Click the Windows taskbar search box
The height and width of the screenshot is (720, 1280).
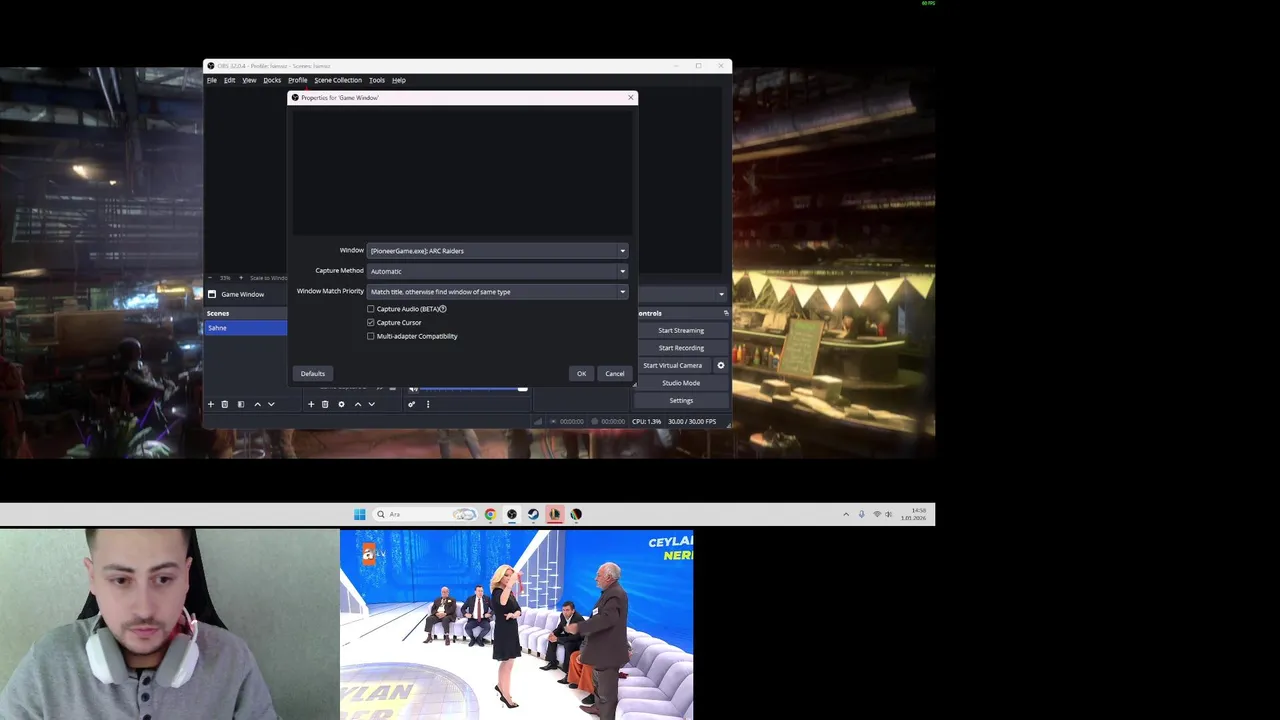(x=425, y=514)
